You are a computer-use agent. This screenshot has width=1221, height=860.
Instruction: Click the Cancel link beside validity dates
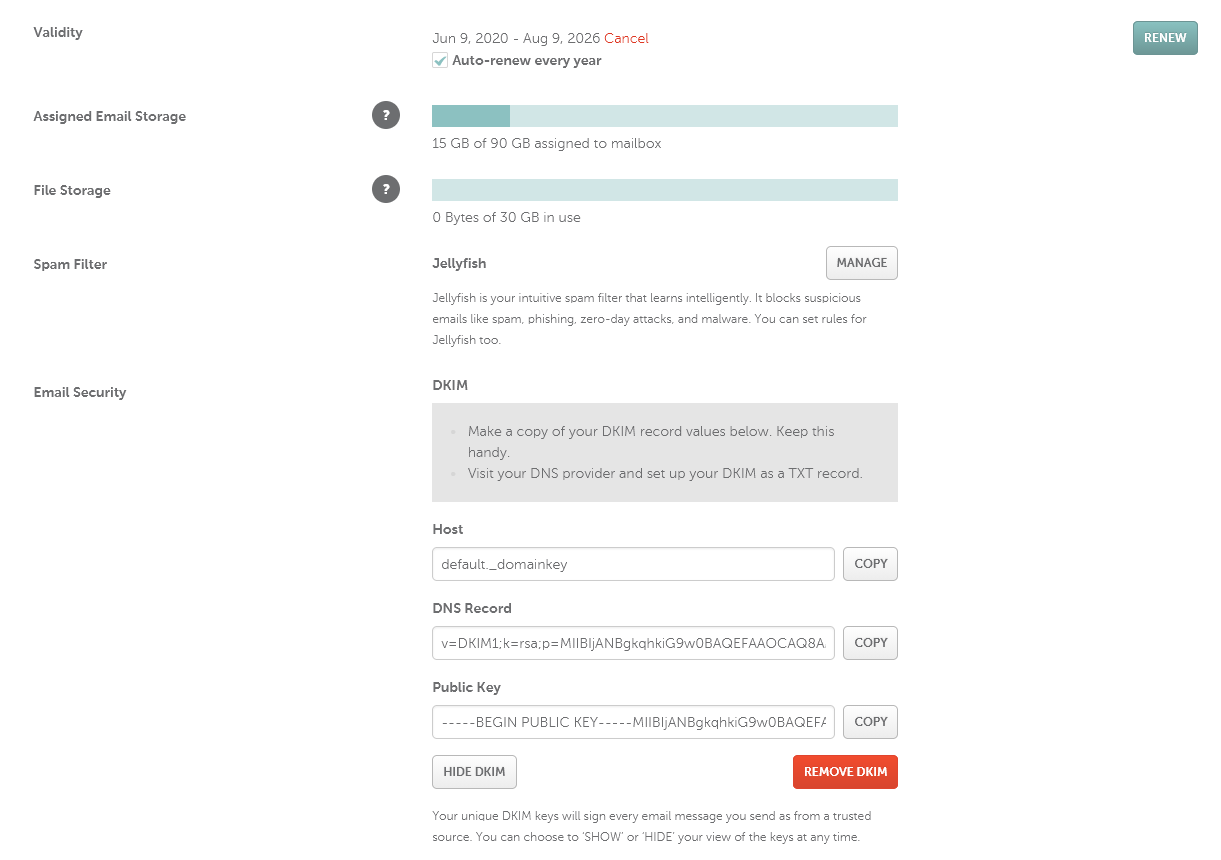tap(626, 38)
